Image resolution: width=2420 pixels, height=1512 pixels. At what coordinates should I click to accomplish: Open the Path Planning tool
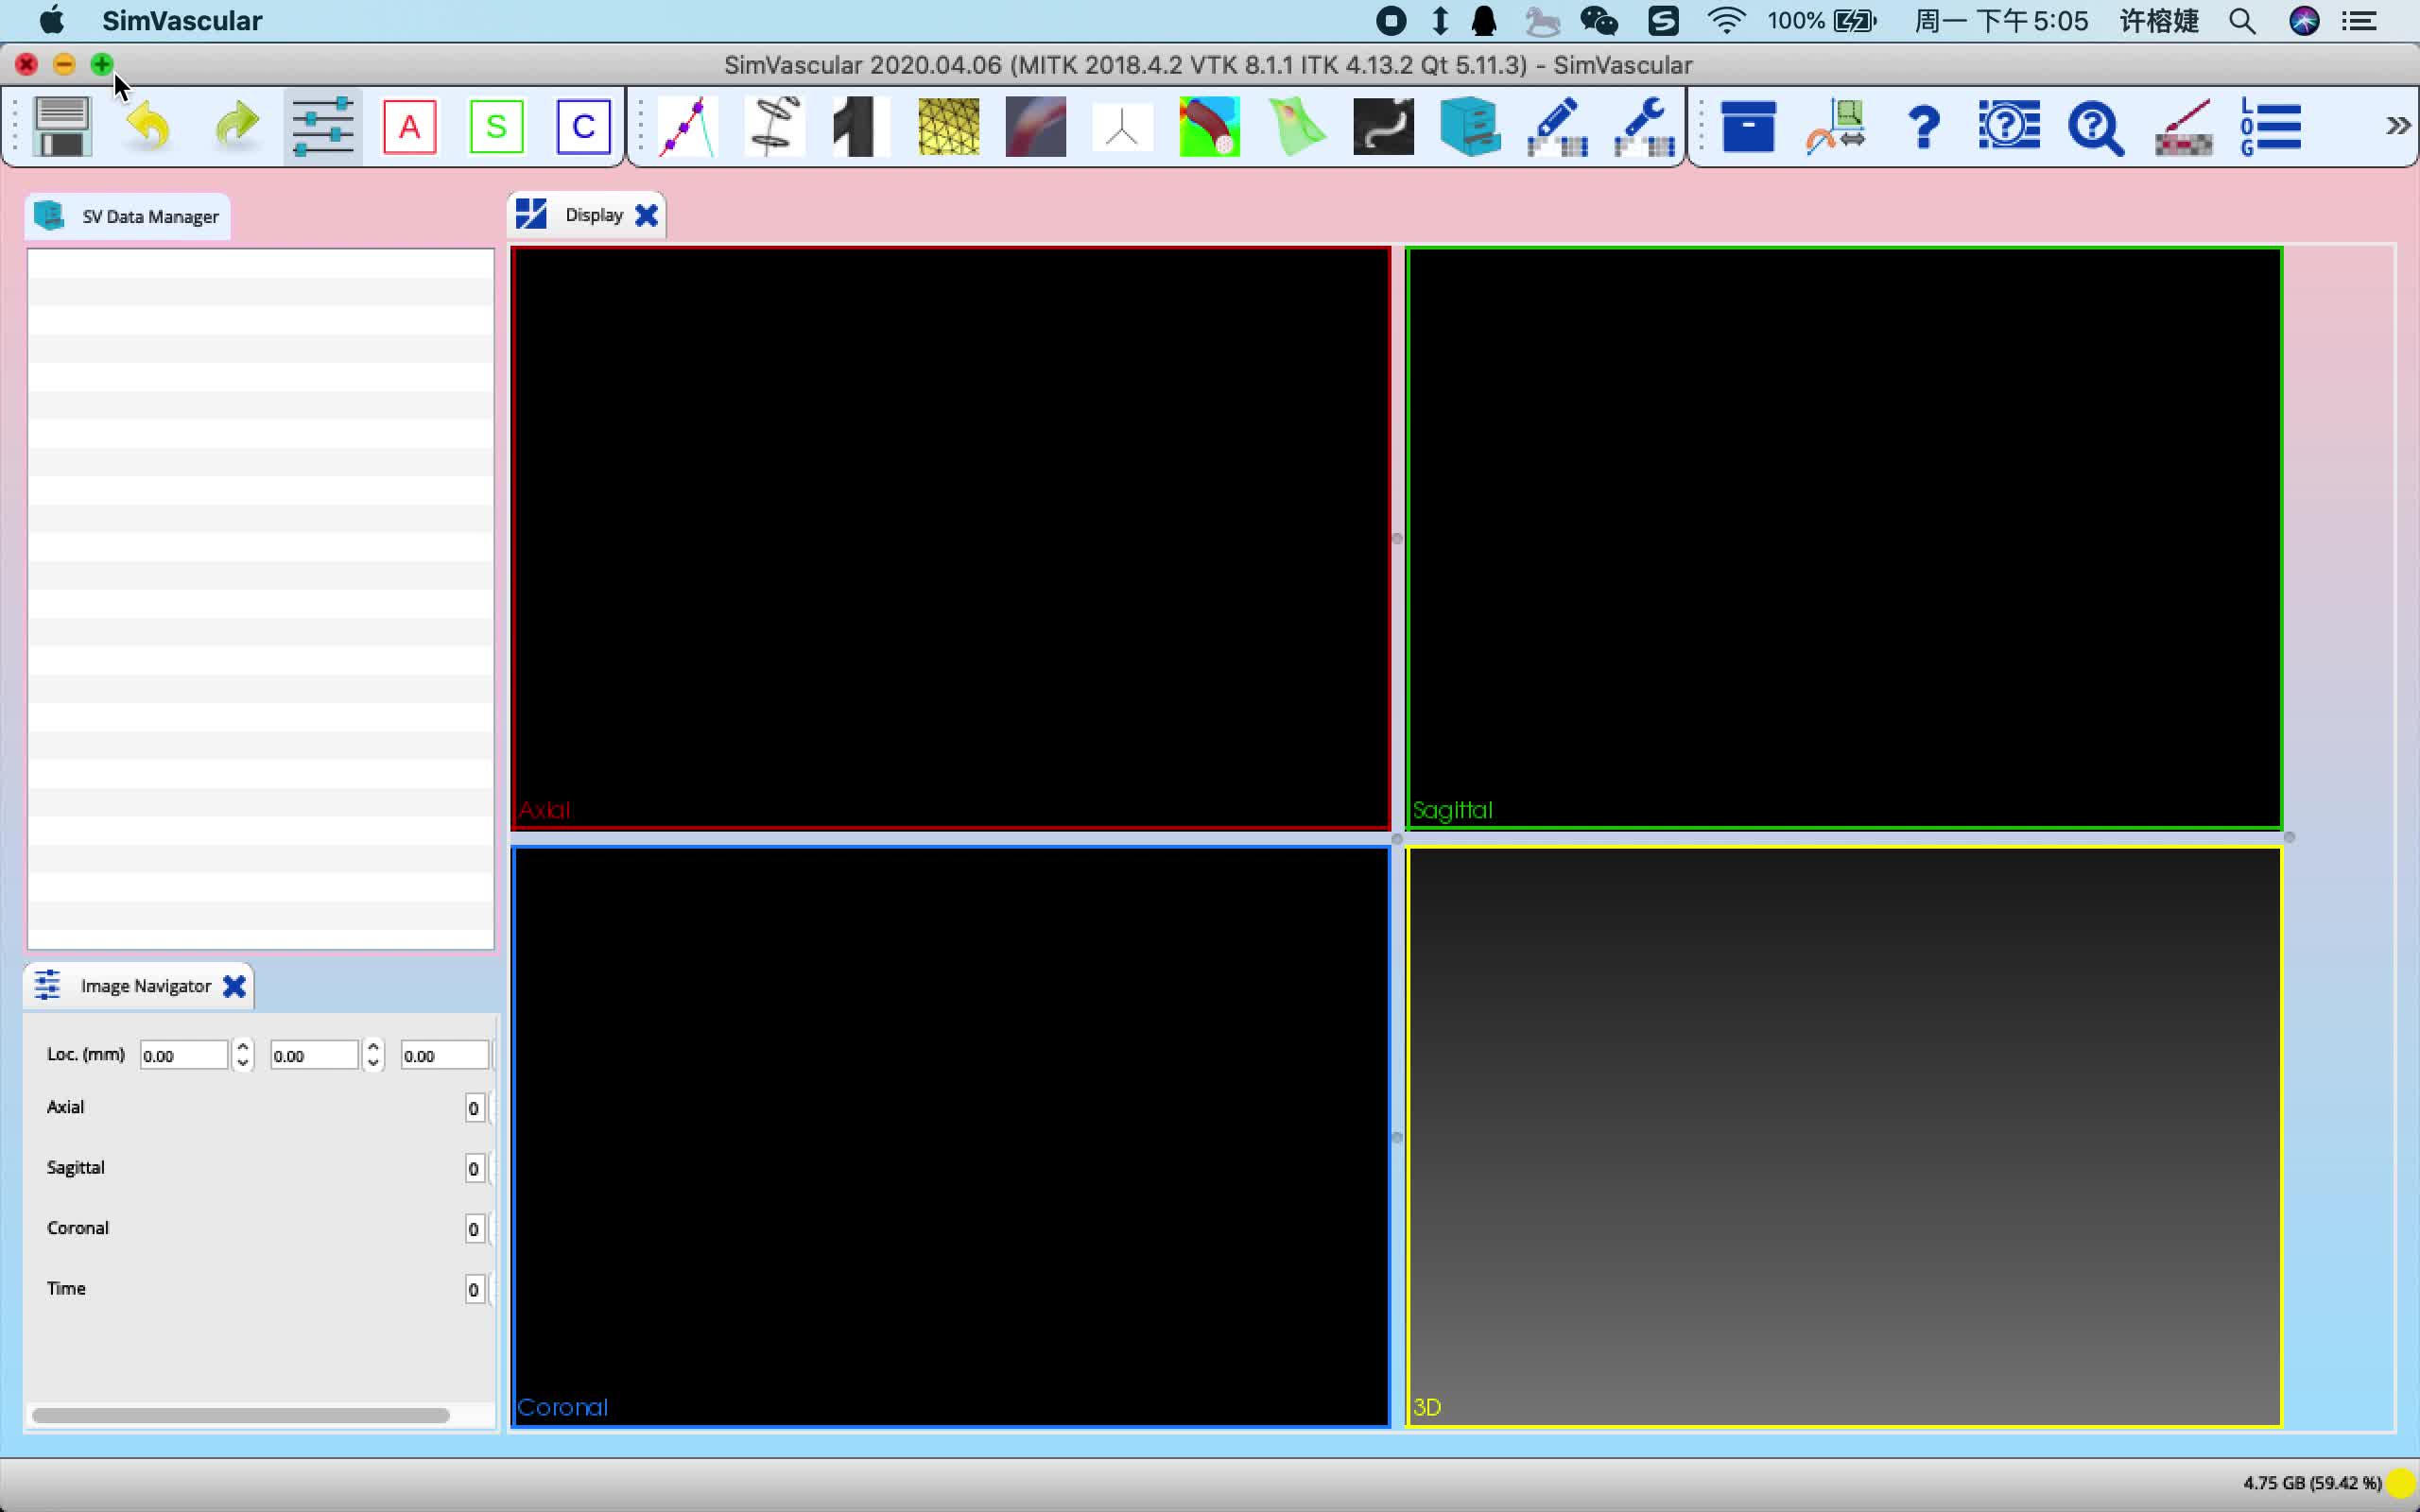[688, 126]
